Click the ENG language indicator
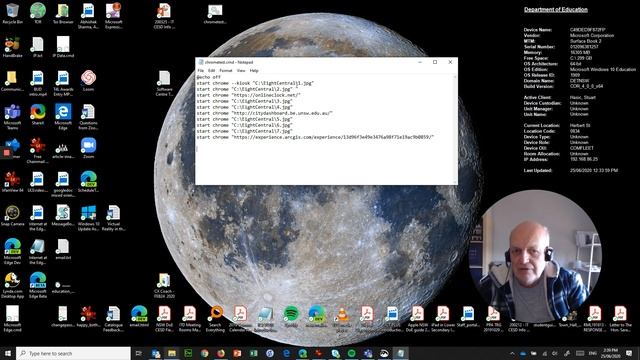This screenshot has width=640, height=360. pyautogui.click(x=593, y=353)
